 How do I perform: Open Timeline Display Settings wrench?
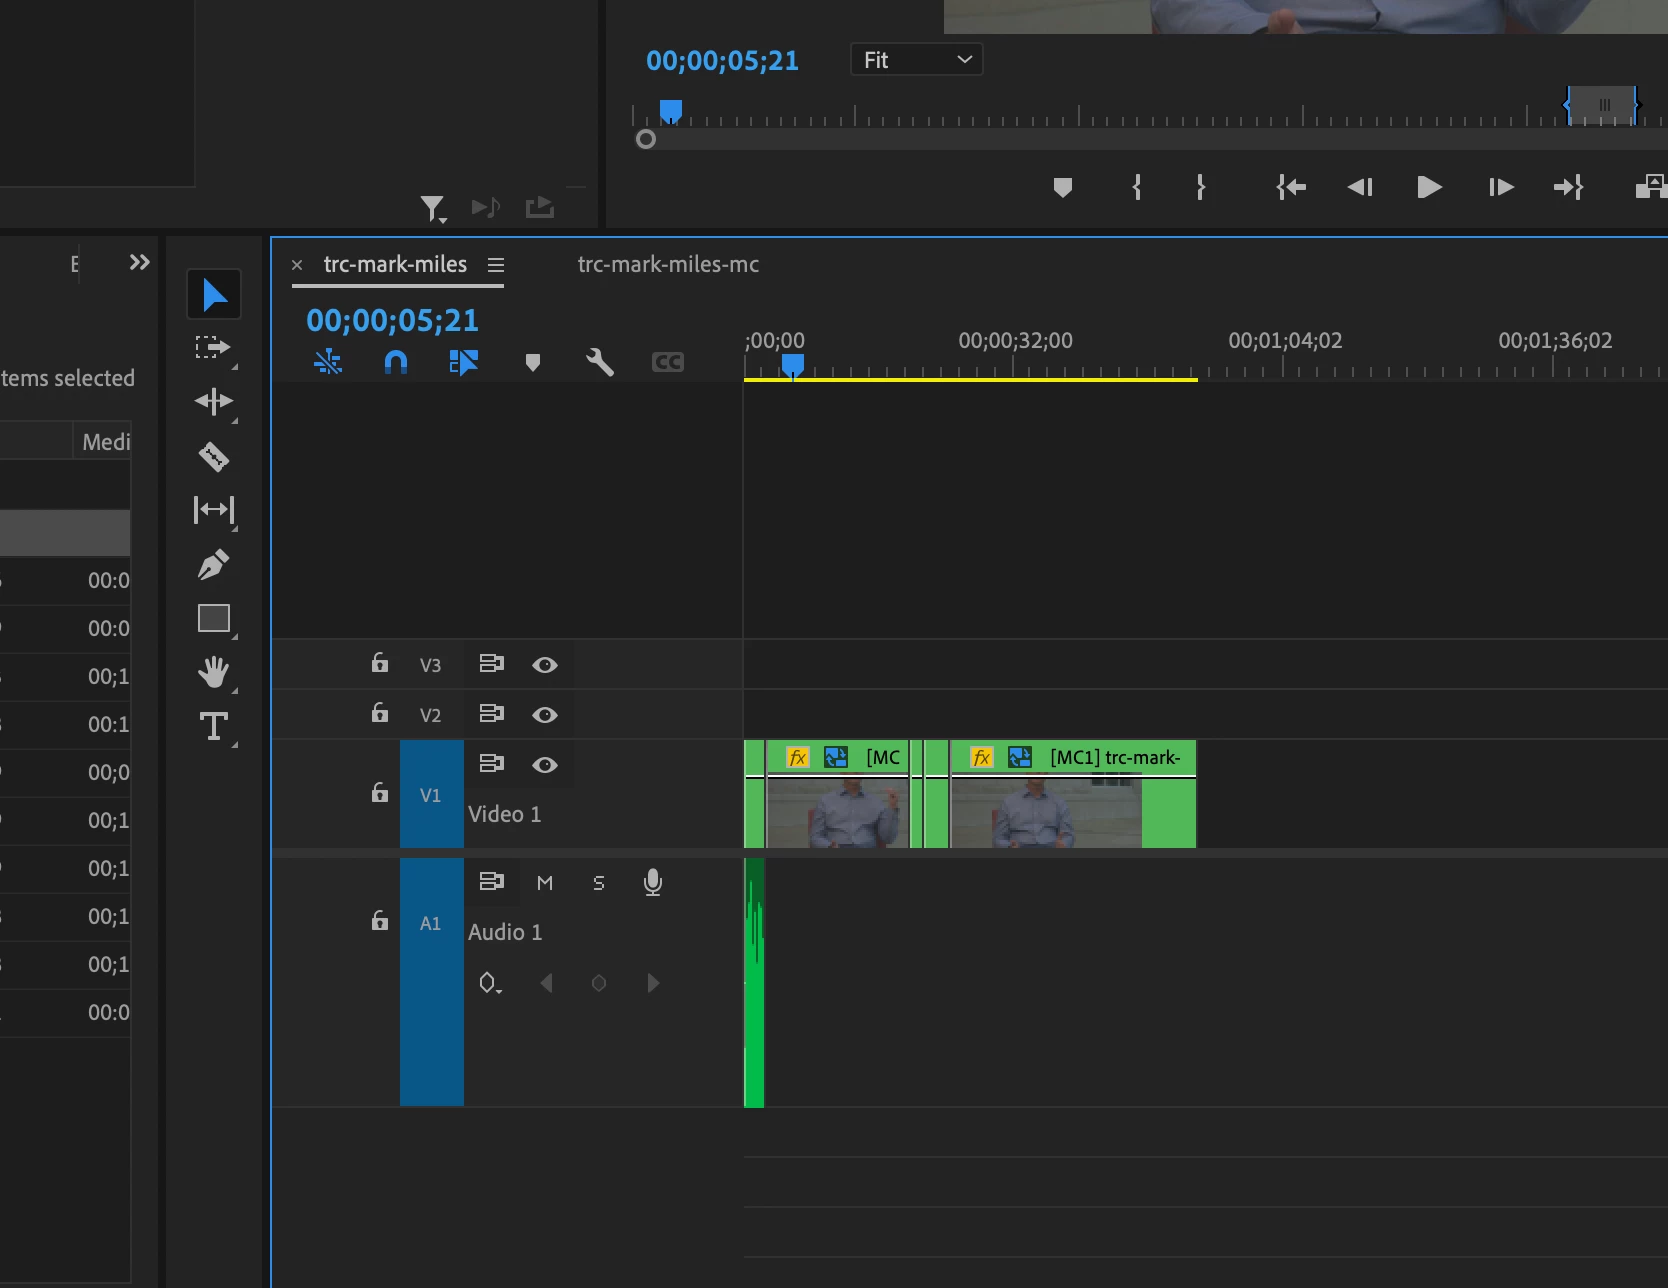(x=600, y=362)
